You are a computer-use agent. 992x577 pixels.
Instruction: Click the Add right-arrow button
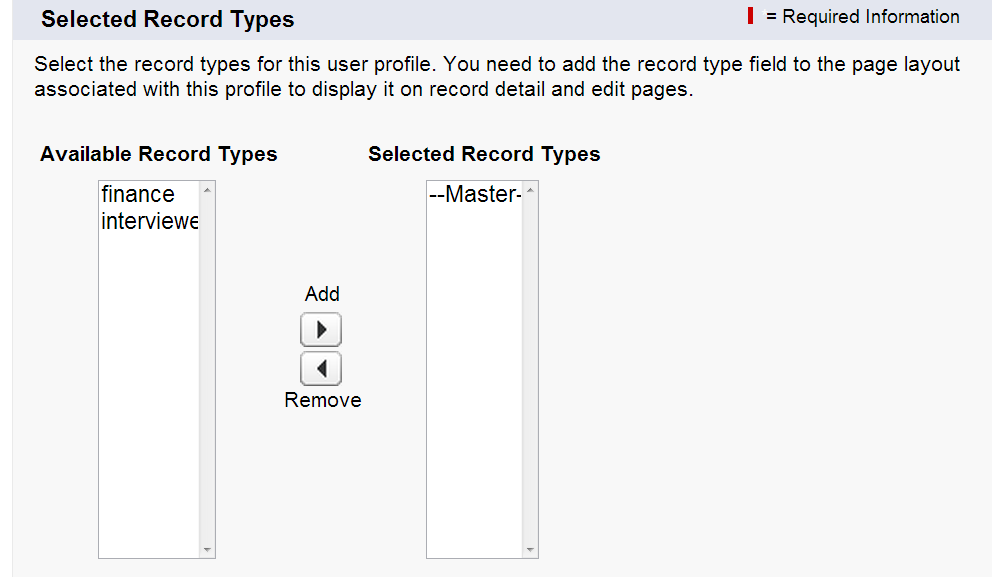pyautogui.click(x=321, y=330)
